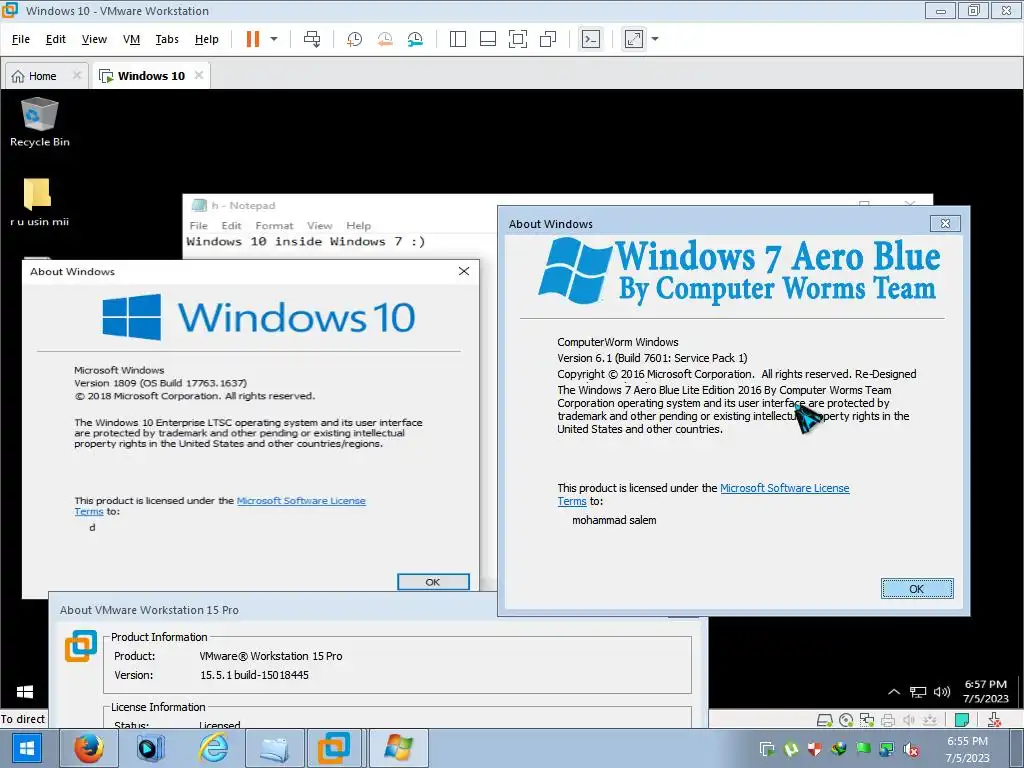1024x768 pixels.
Task: Select the VMware Workstation host taskbar button
Action: pos(334,748)
